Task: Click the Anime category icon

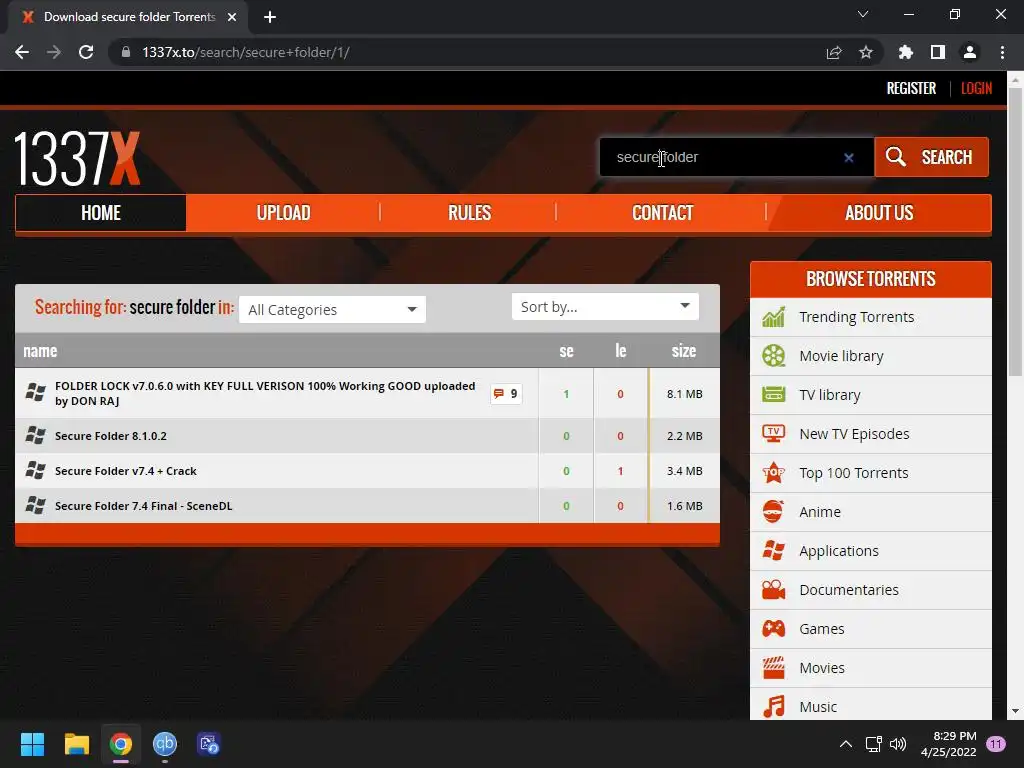Action: (773, 511)
